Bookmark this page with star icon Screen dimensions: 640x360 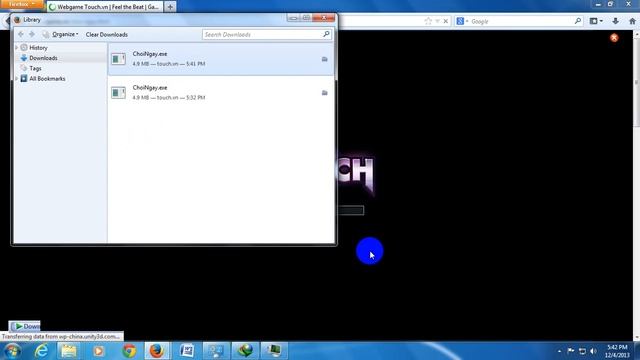[428, 21]
